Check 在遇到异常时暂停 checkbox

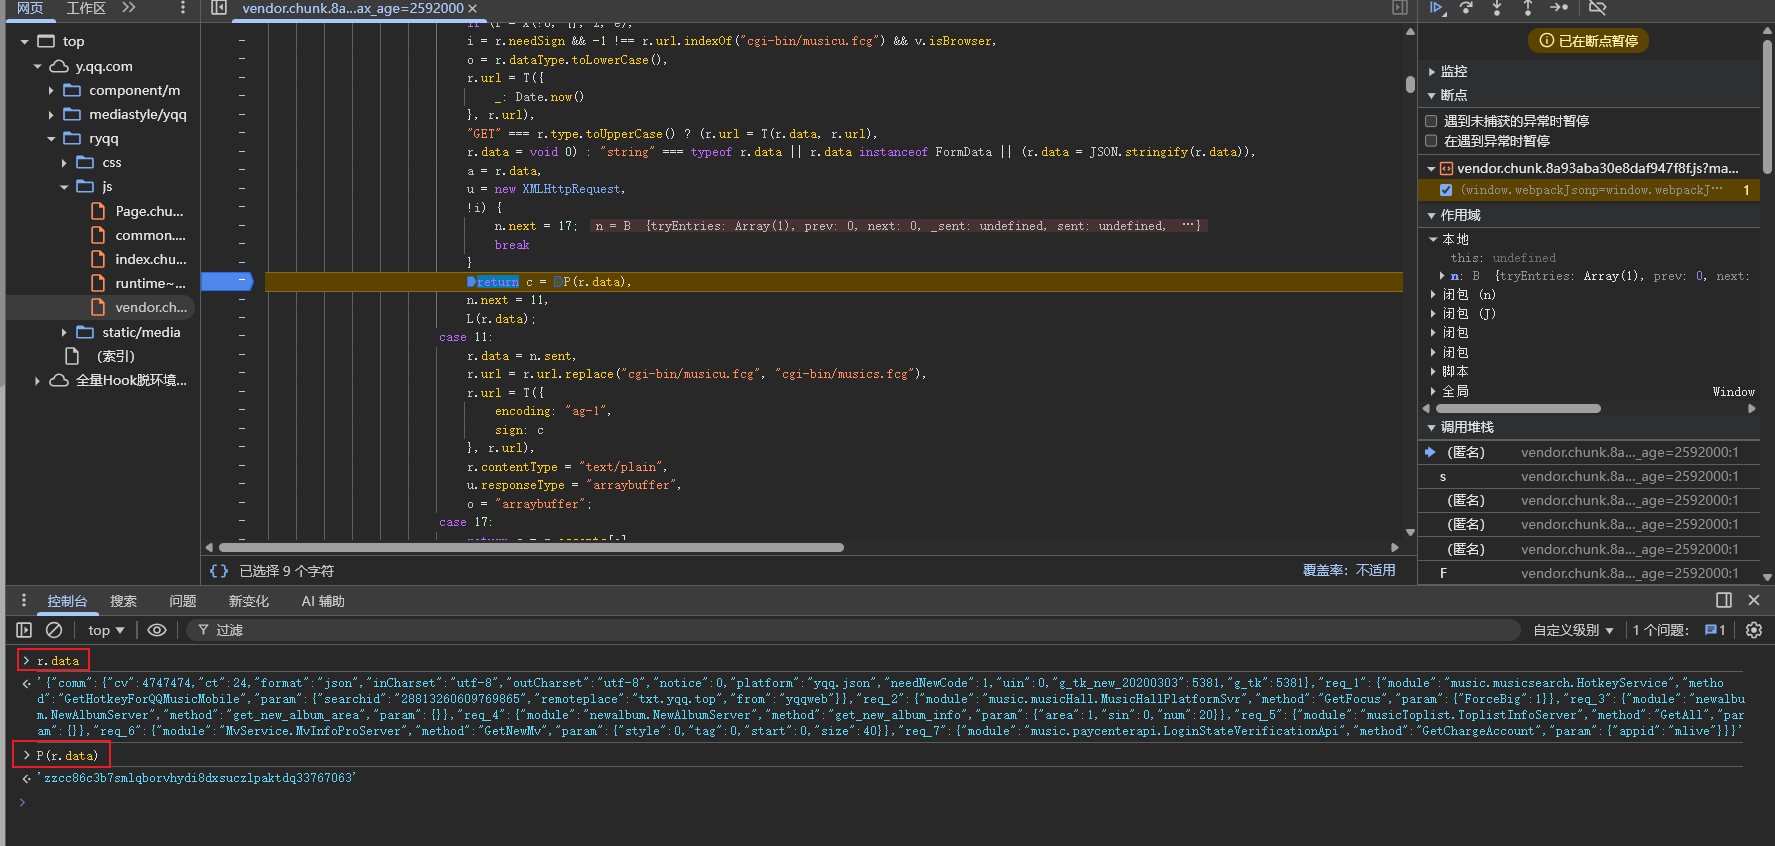[x=1431, y=141]
